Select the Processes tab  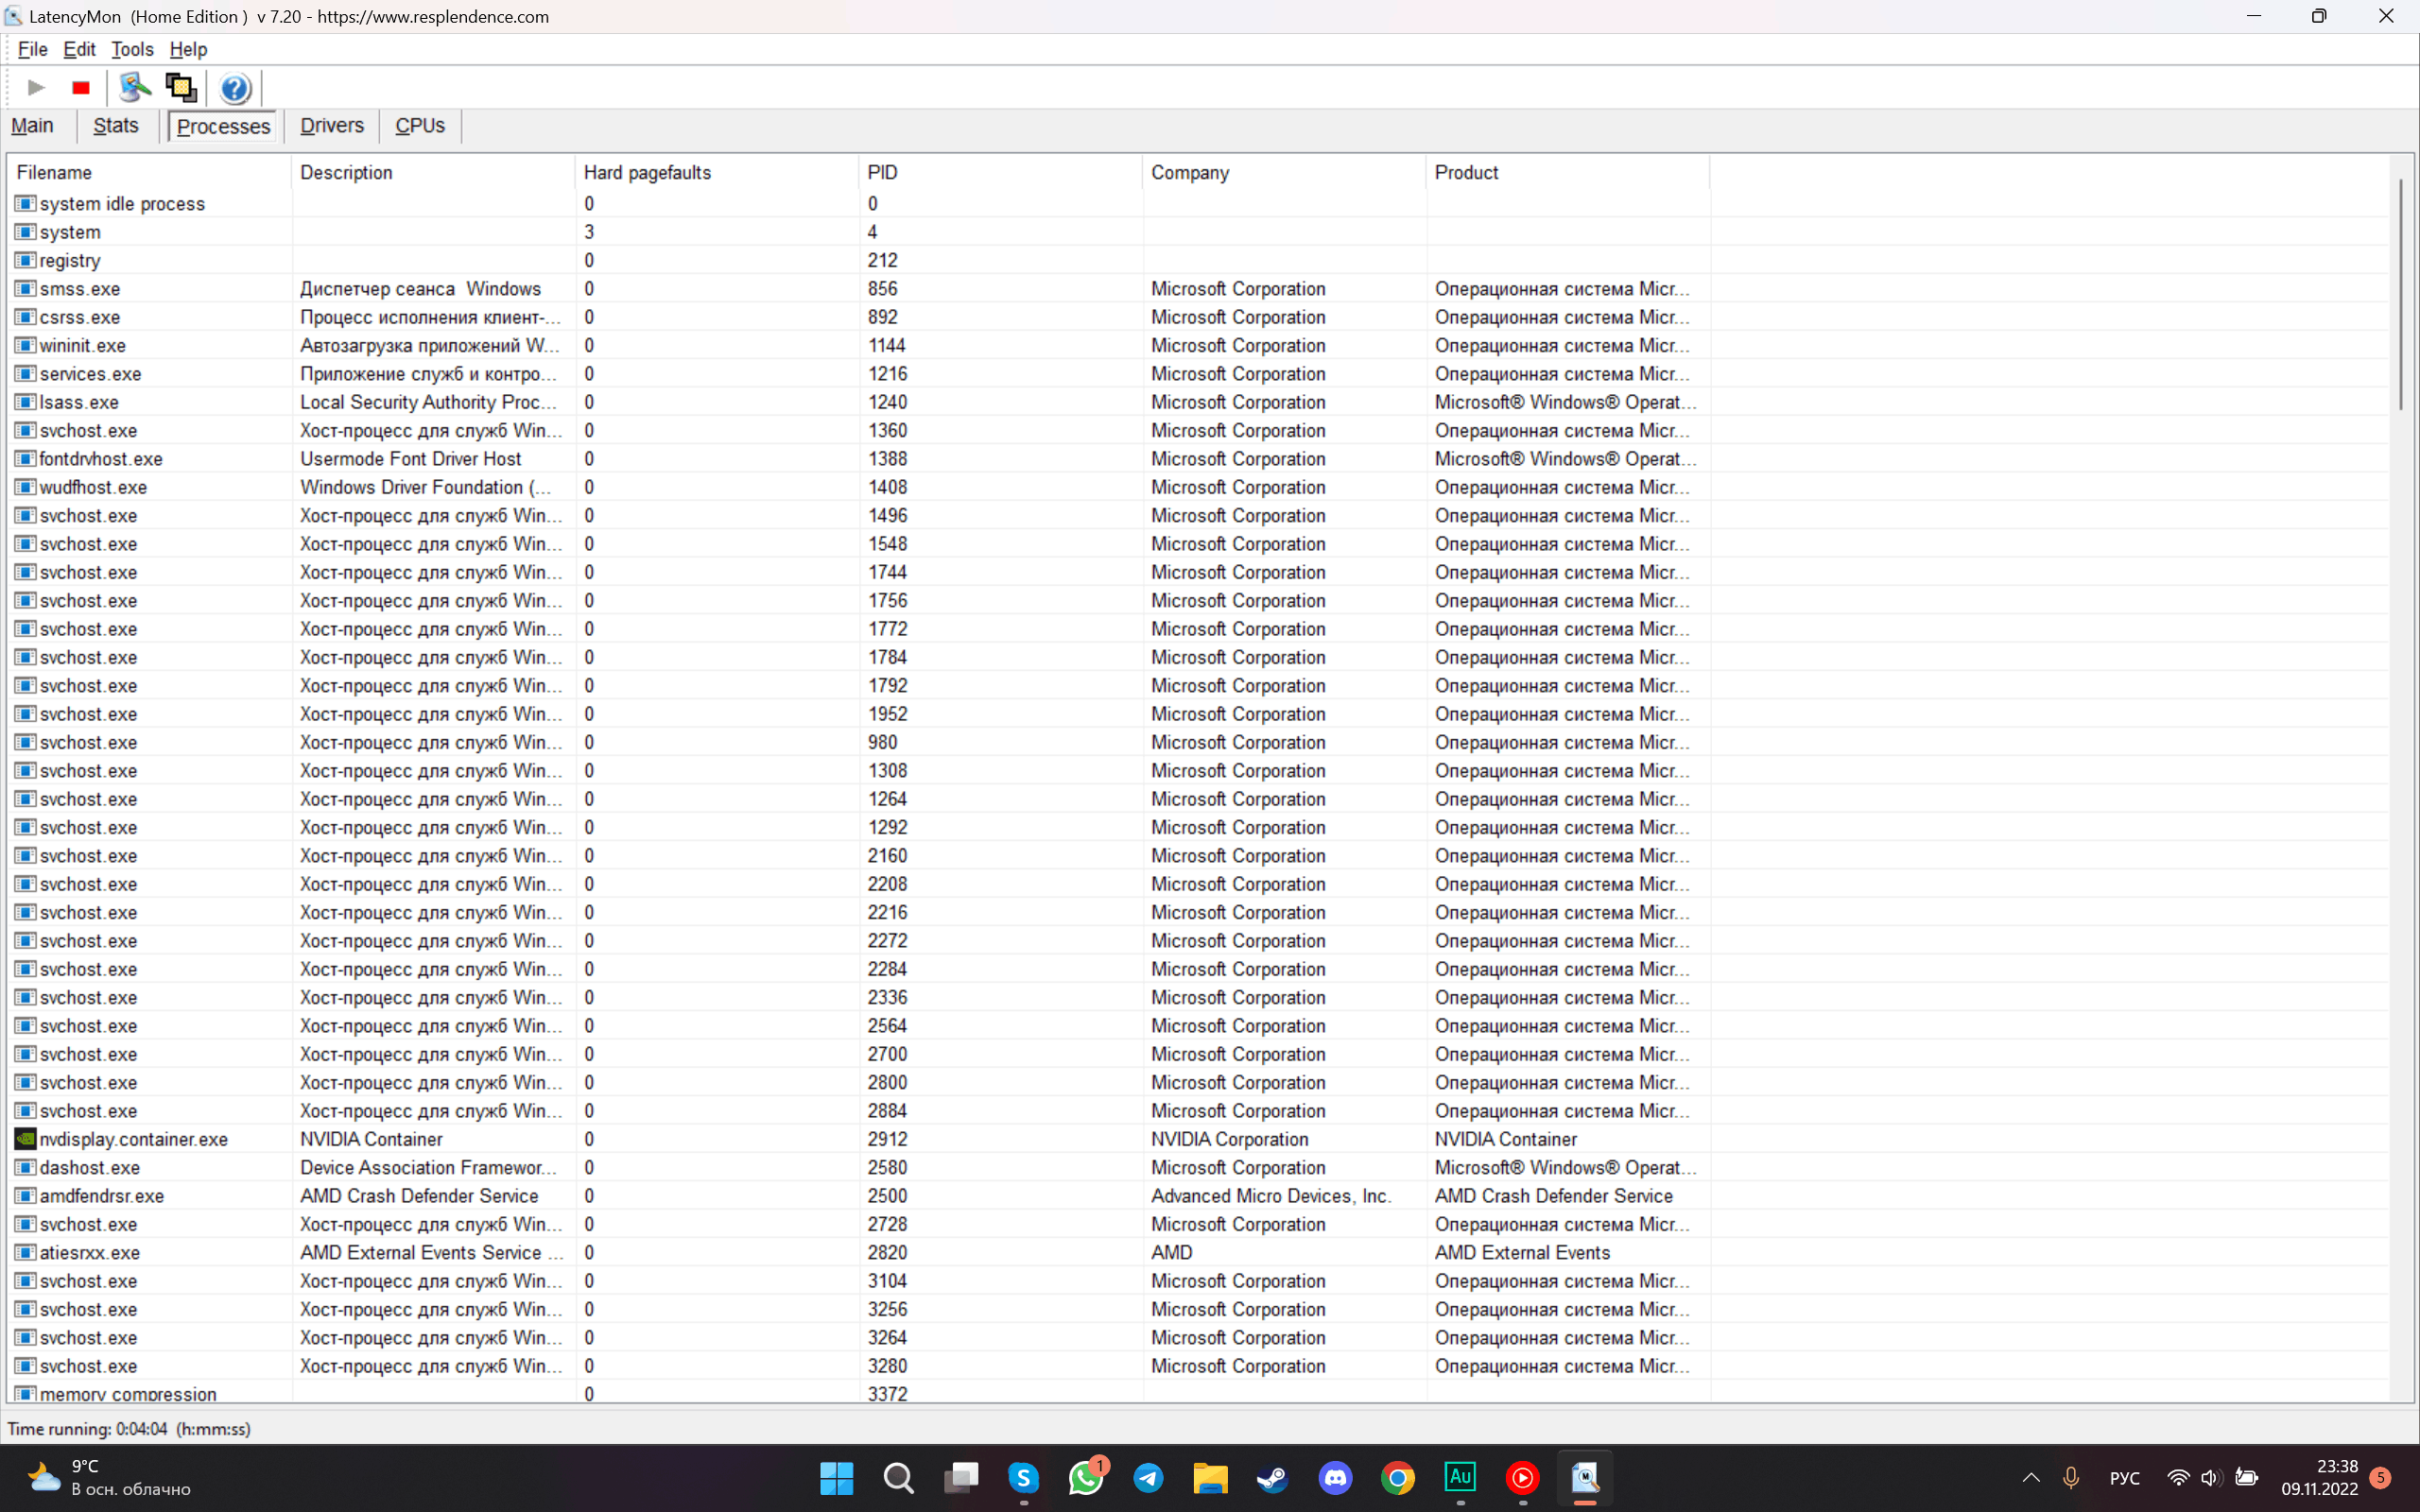pyautogui.click(x=223, y=126)
